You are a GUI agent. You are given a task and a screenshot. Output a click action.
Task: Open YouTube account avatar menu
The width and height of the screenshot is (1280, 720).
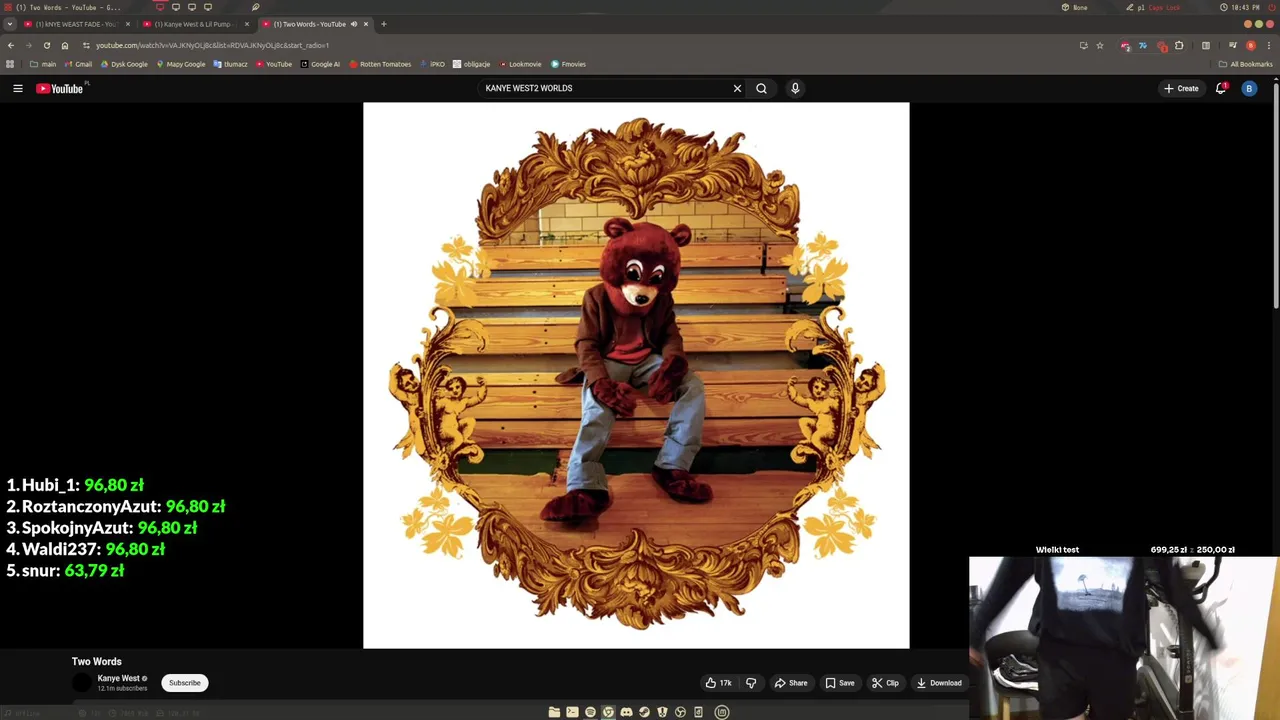pyautogui.click(x=1249, y=88)
